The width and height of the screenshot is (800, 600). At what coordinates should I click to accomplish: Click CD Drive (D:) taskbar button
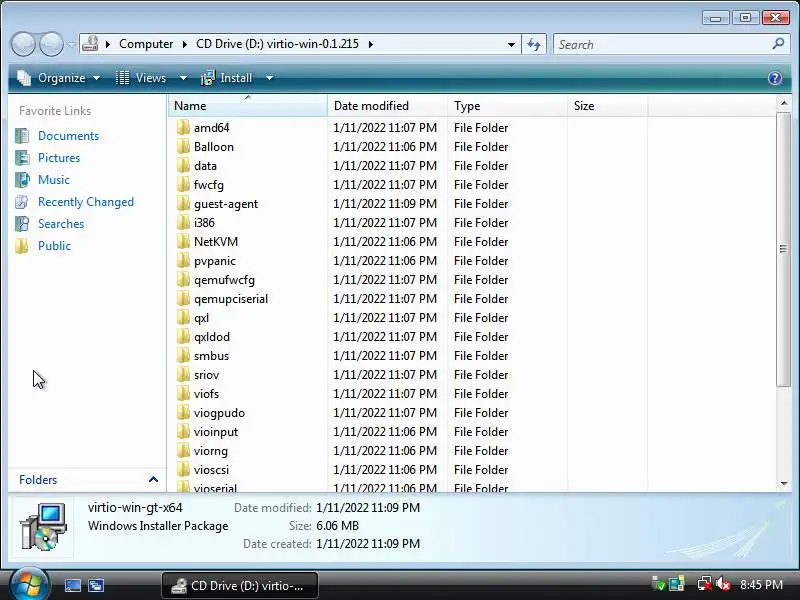(240, 586)
